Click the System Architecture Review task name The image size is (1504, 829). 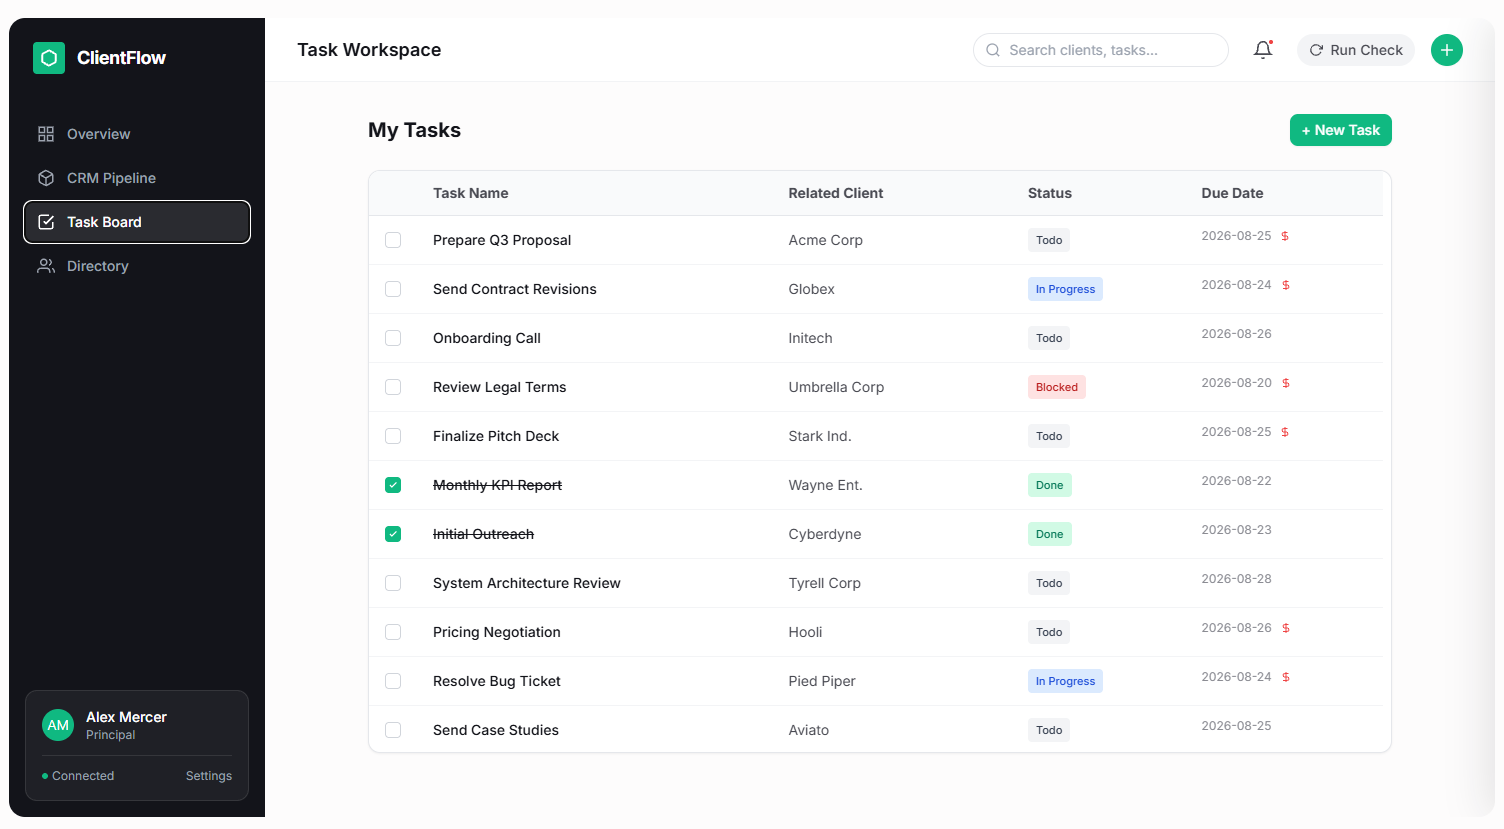point(527,583)
